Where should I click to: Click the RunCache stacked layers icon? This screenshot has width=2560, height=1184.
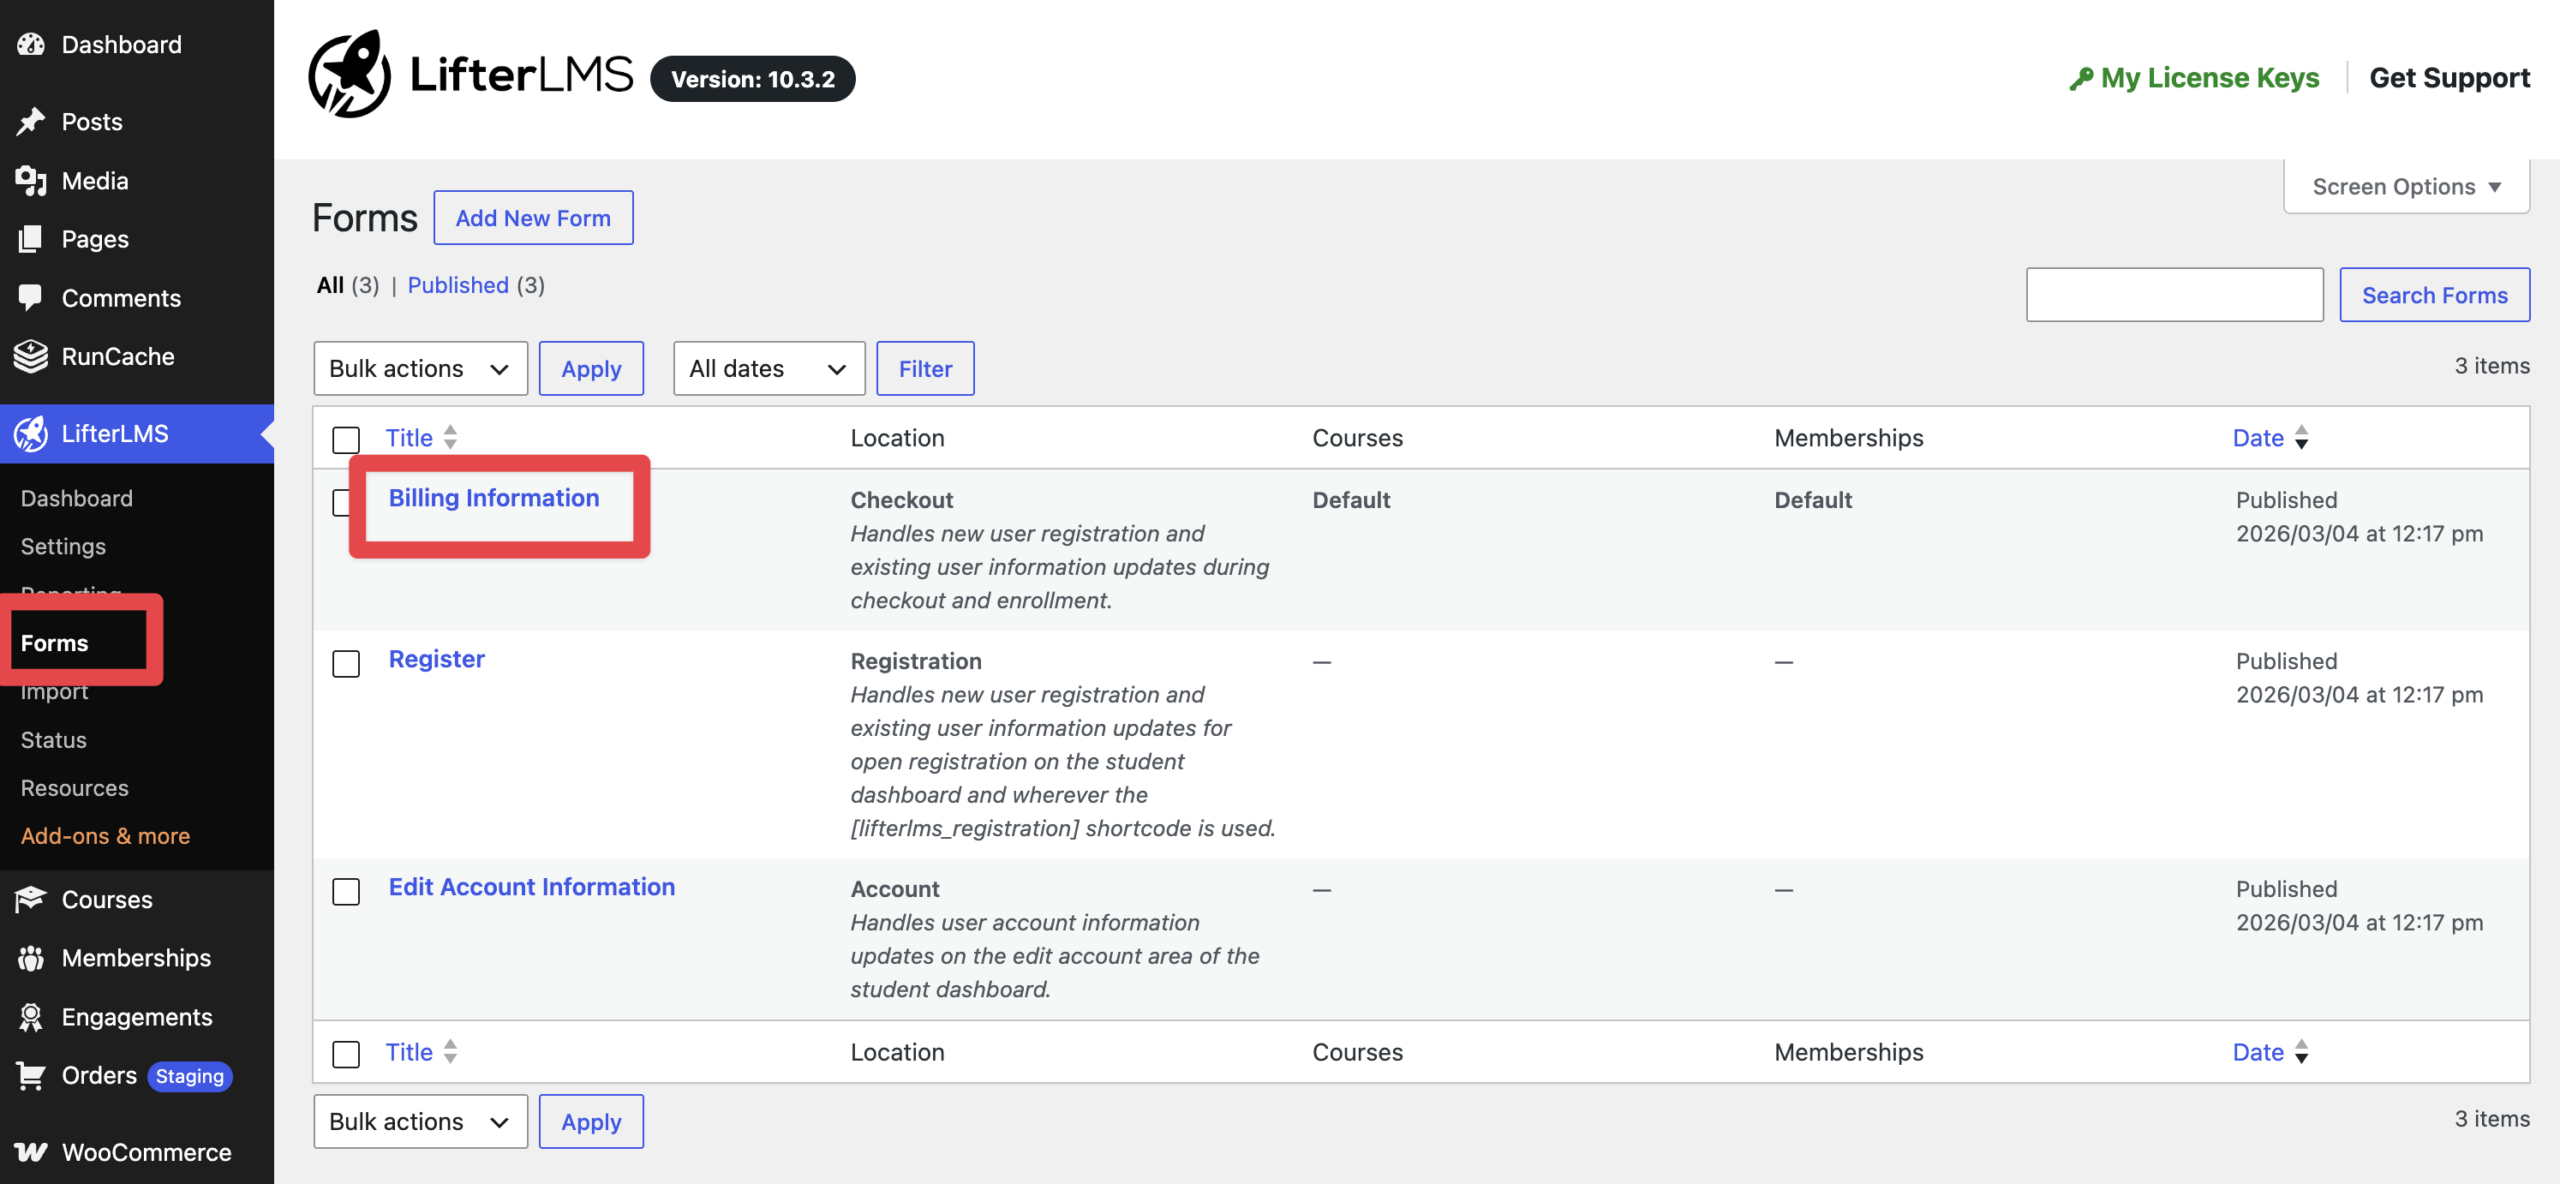click(x=31, y=356)
